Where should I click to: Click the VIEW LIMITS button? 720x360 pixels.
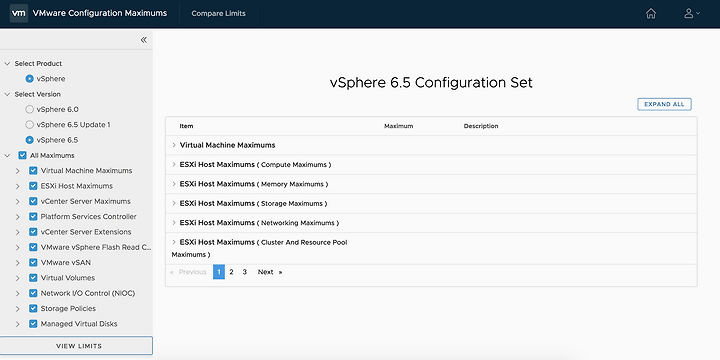point(76,346)
